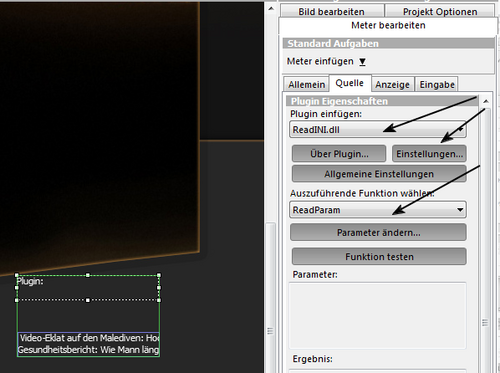Viewport: 500px width, 373px height.
Task: Click the Funktion testen button
Action: (379, 256)
